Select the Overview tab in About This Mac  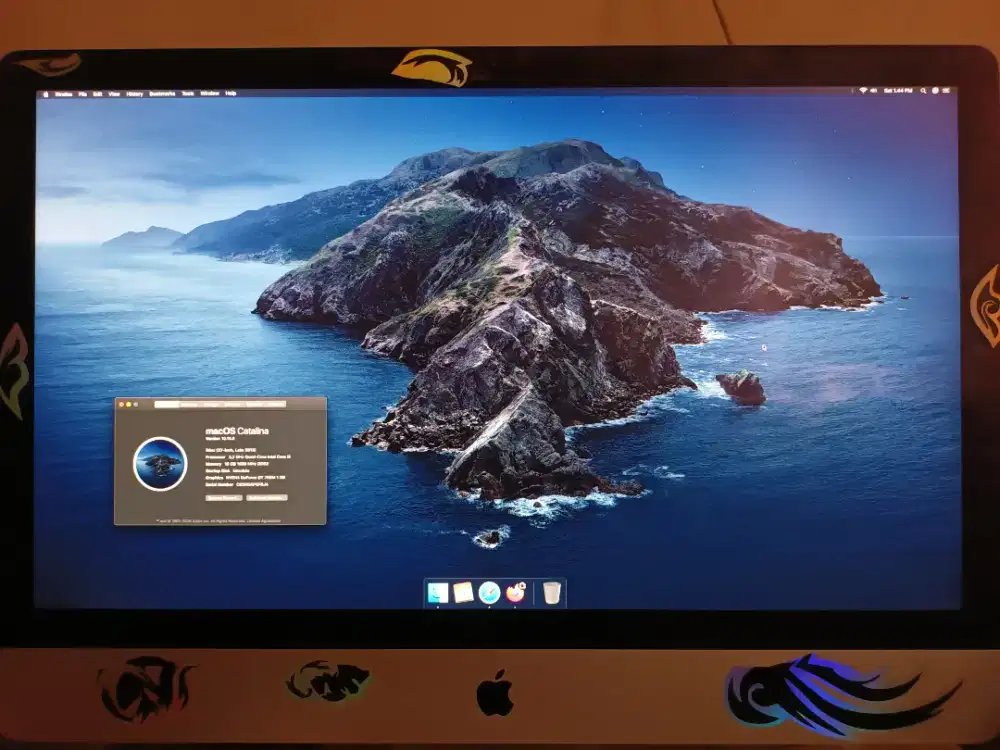pyautogui.click(x=167, y=404)
